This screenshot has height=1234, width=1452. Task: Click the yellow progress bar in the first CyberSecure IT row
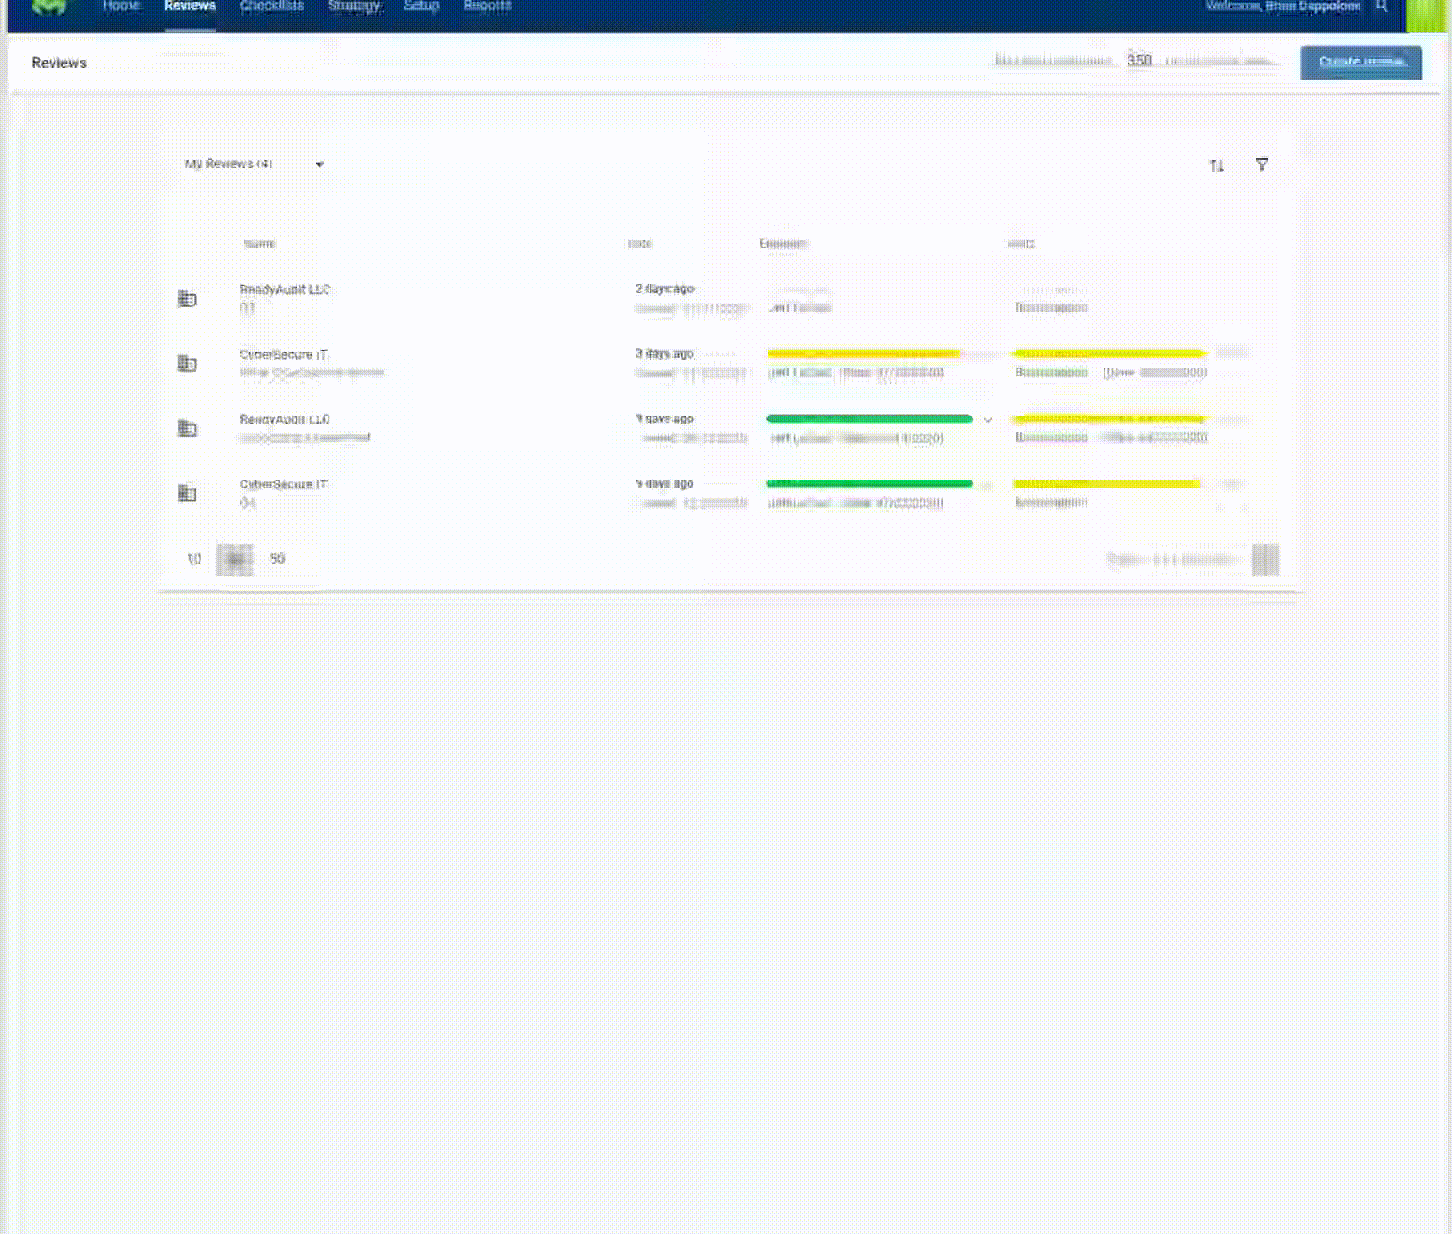(863, 353)
